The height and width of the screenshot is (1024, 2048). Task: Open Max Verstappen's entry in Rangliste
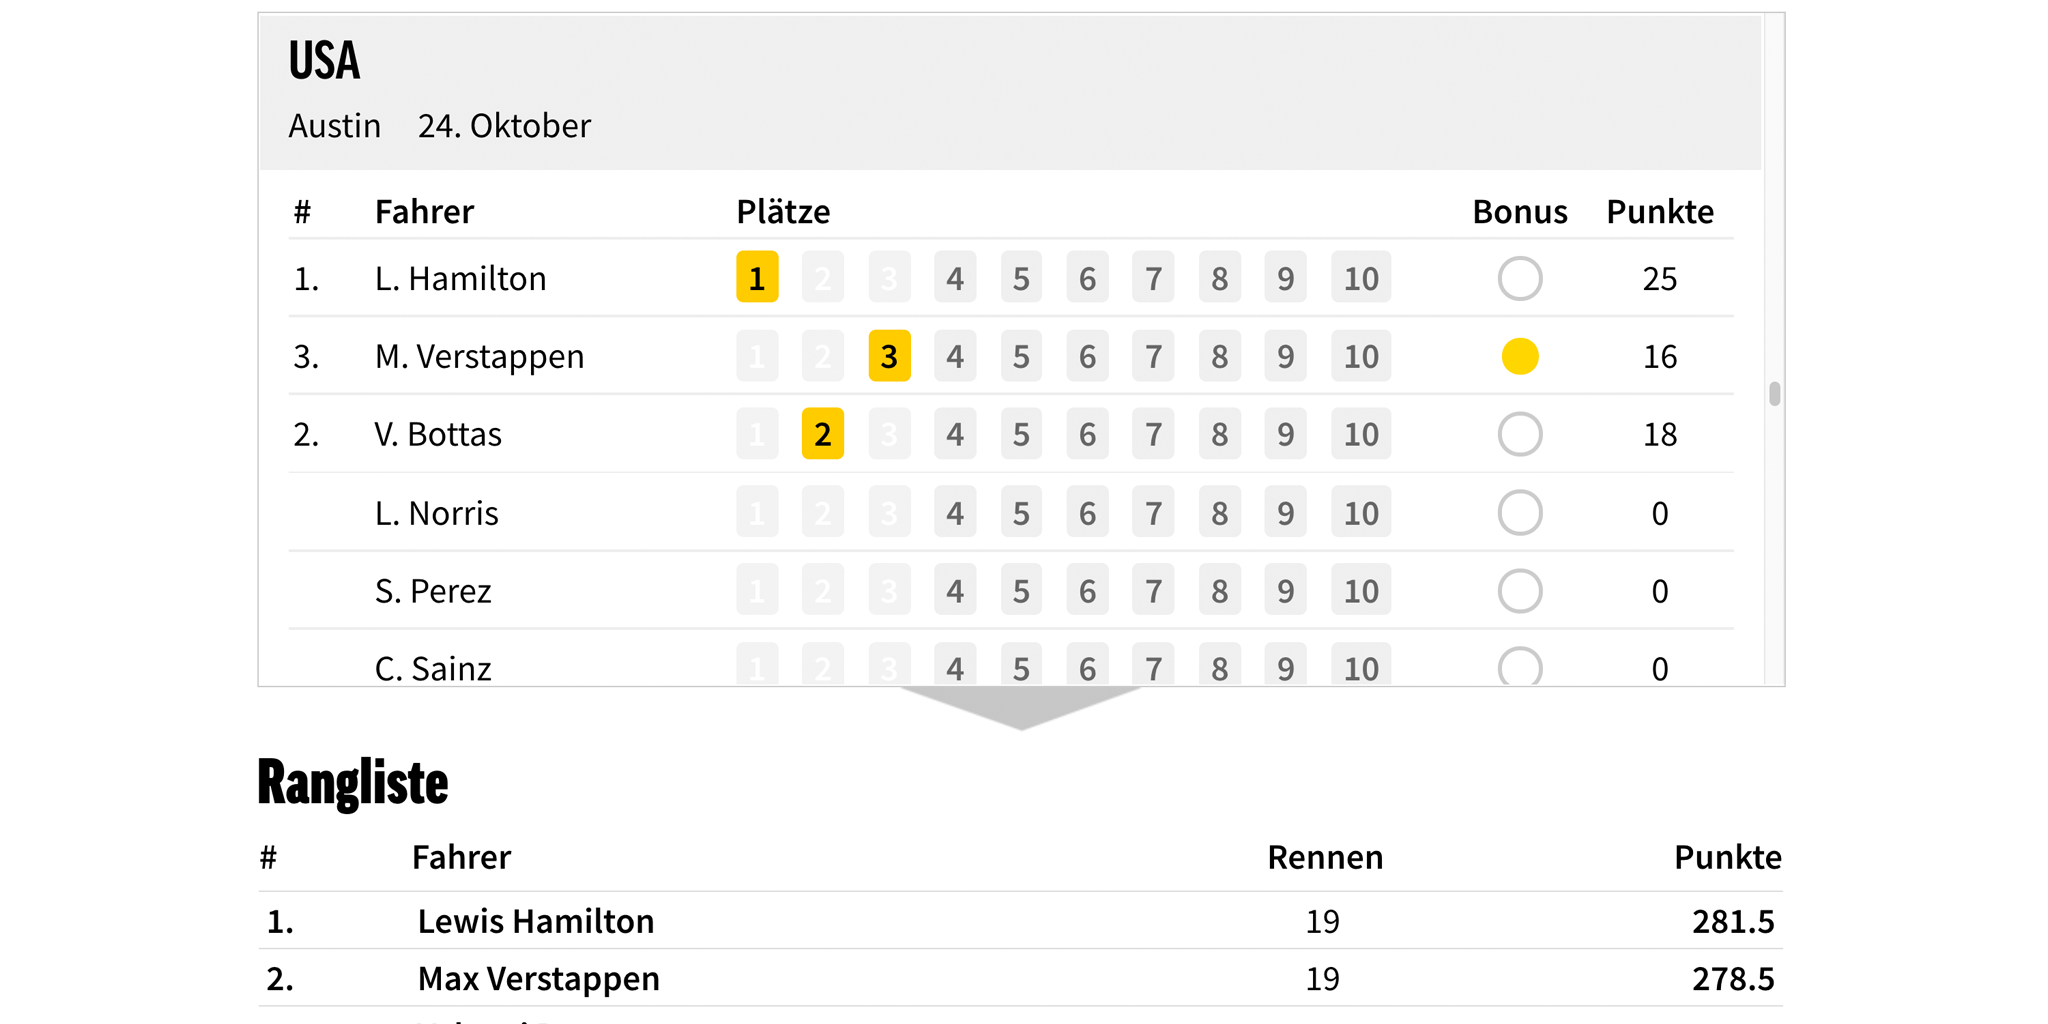pyautogui.click(x=537, y=979)
